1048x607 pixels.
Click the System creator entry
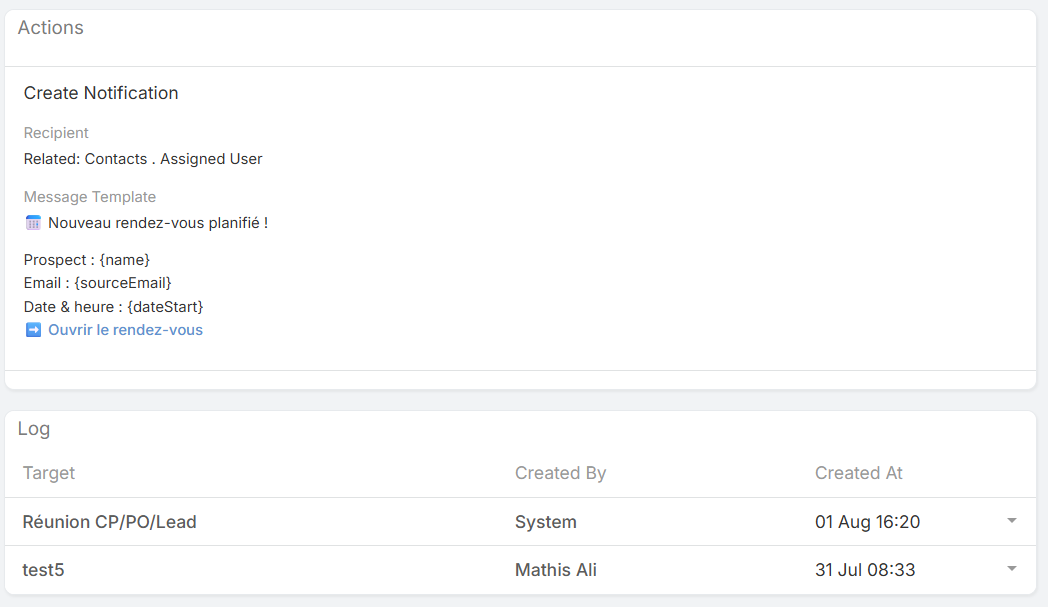(x=545, y=522)
